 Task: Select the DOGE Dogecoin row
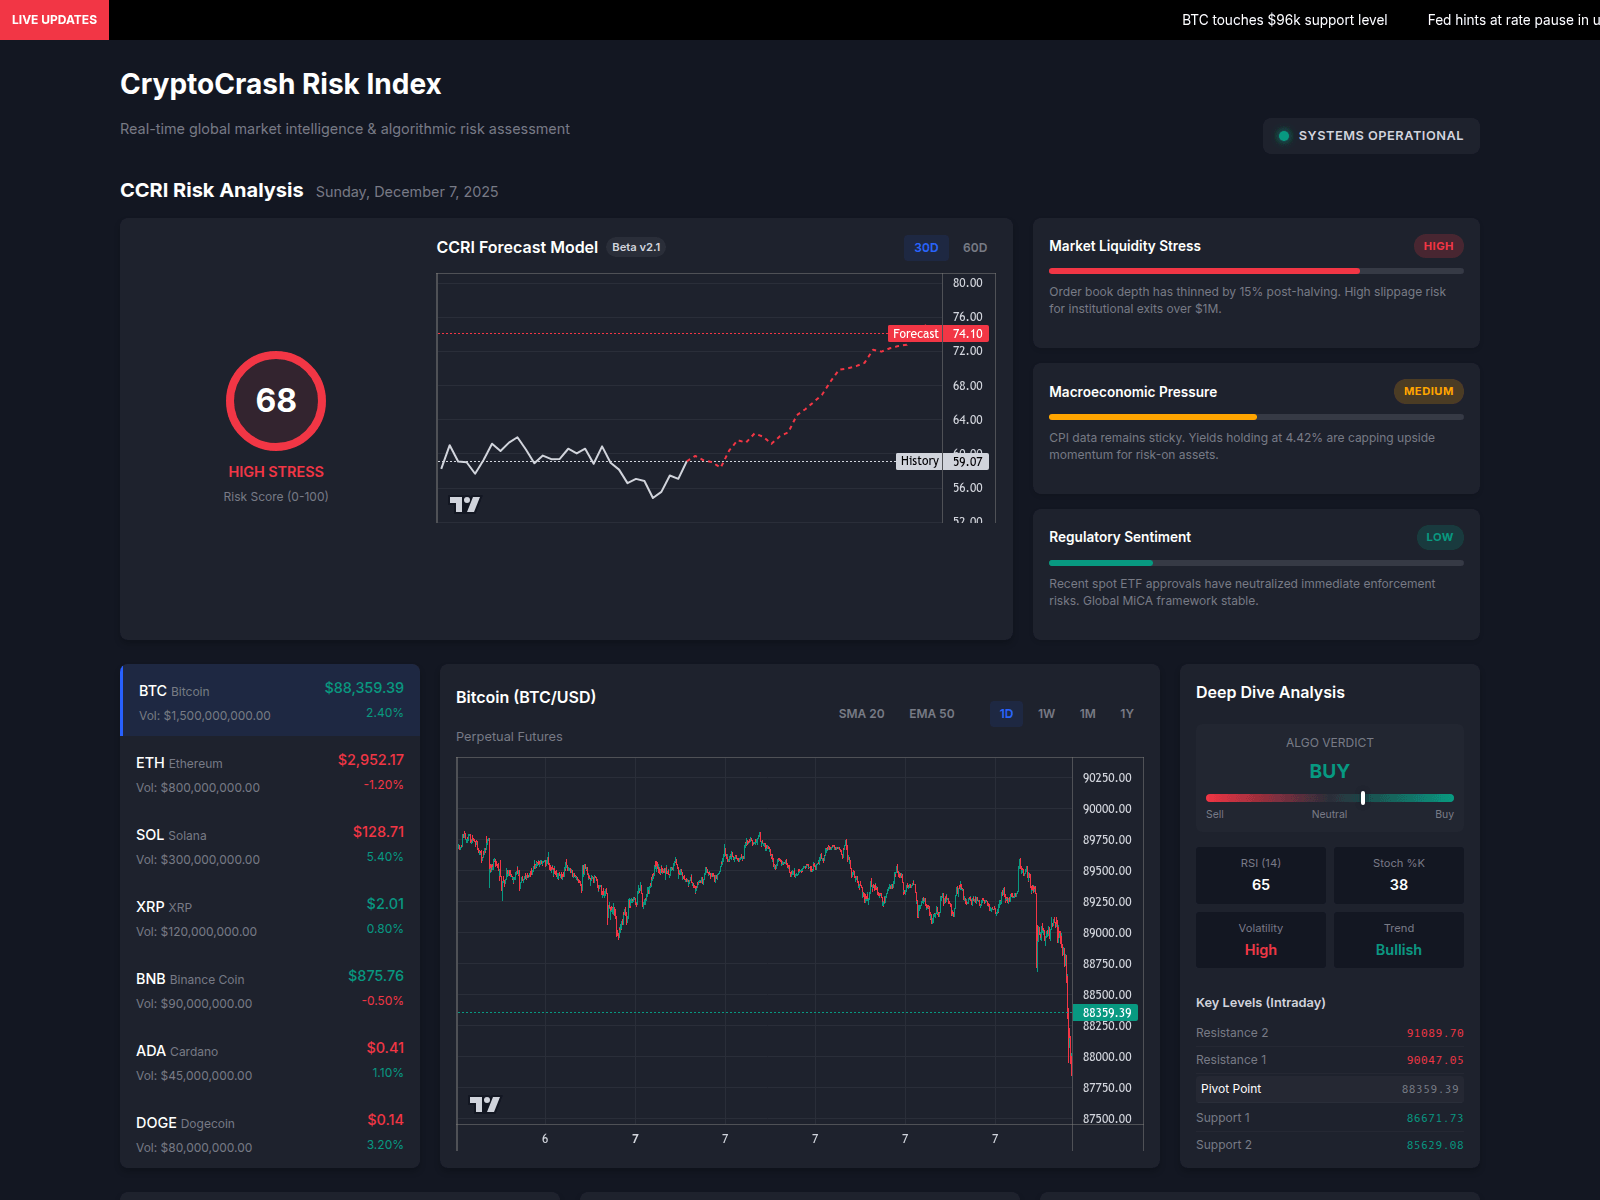270,1132
